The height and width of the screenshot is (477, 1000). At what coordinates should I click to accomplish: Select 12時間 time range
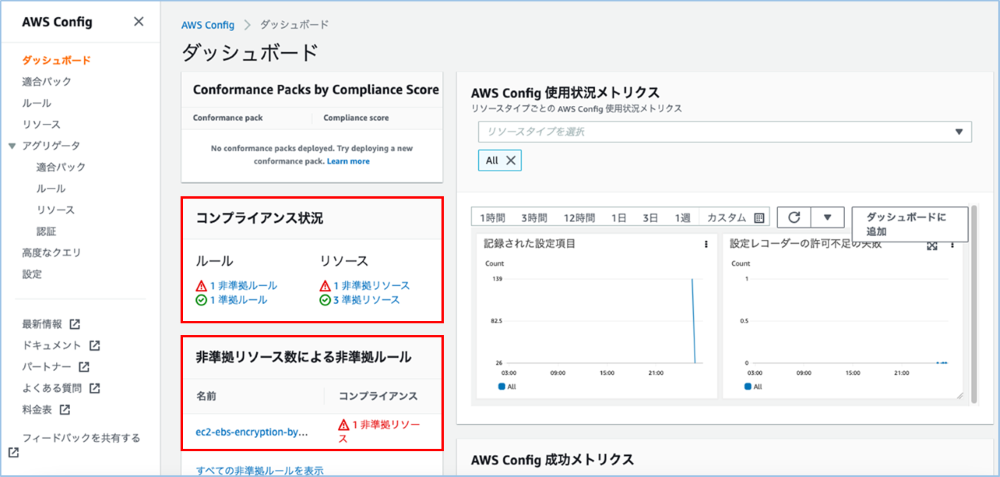coord(579,217)
